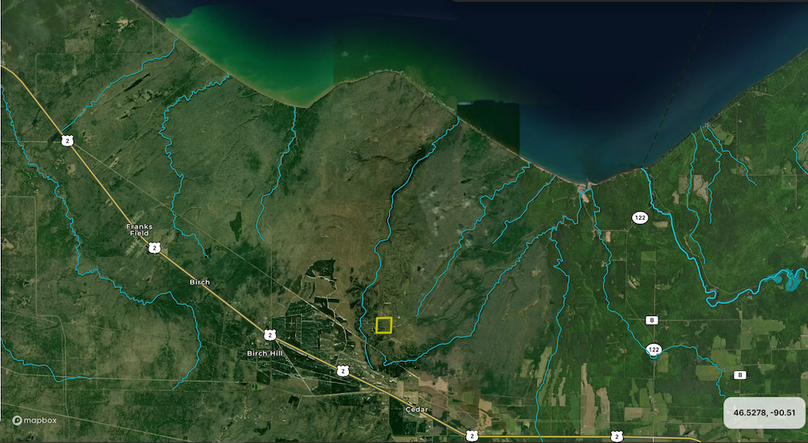The width and height of the screenshot is (808, 443).
Task: Click Route 2 shield between Birch Hill and Cedar
Action: (x=342, y=370)
